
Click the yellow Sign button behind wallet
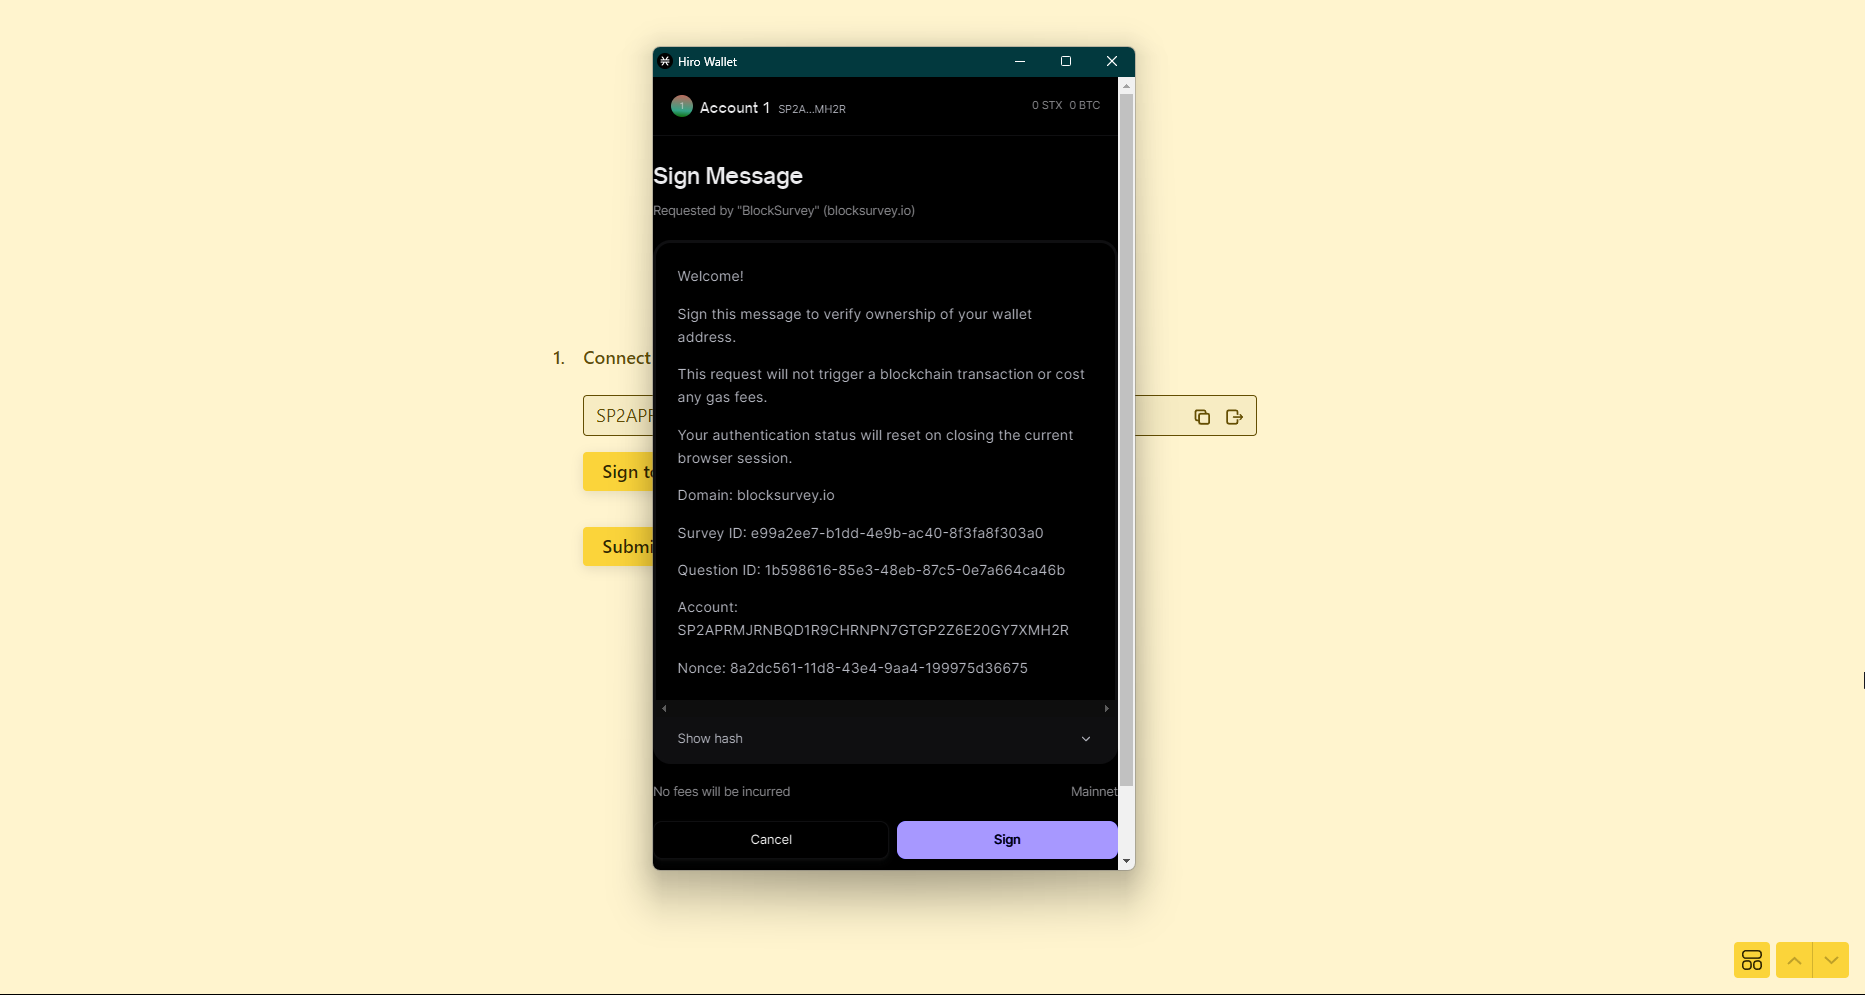tap(619, 472)
